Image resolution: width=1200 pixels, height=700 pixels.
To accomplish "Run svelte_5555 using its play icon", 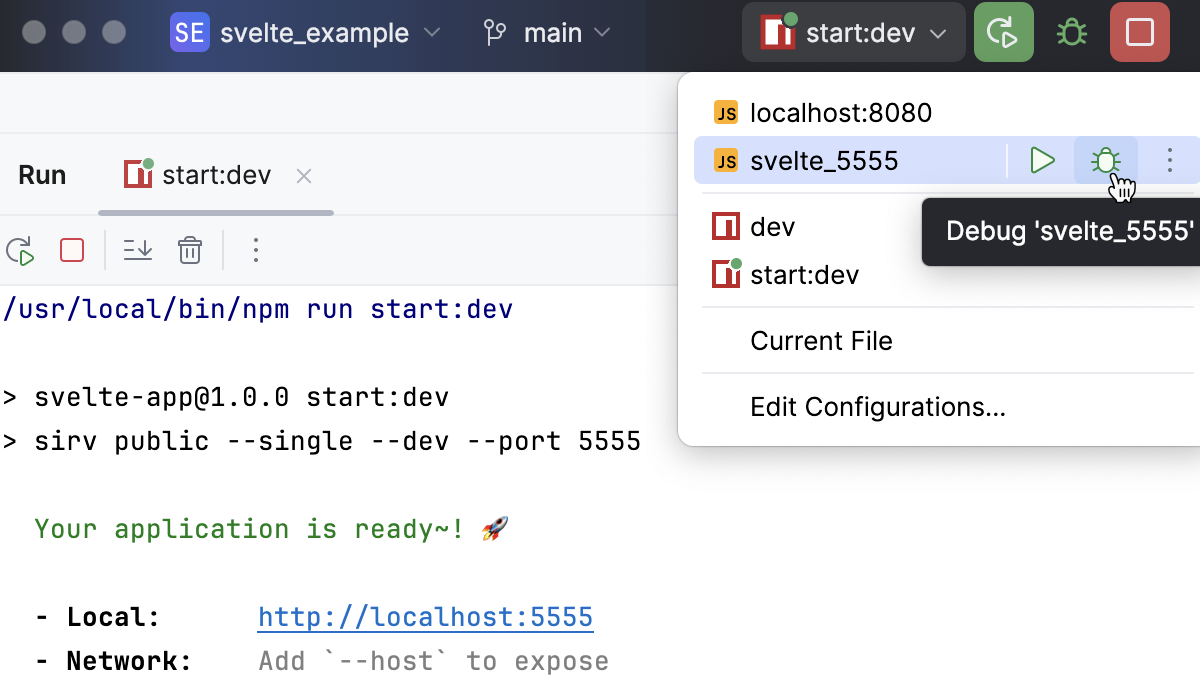I will click(1043, 160).
